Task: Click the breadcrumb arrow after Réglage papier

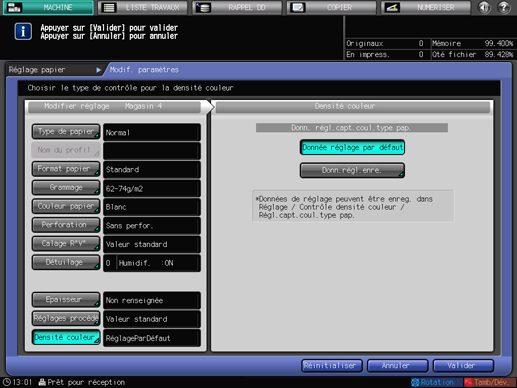Action: 98,70
